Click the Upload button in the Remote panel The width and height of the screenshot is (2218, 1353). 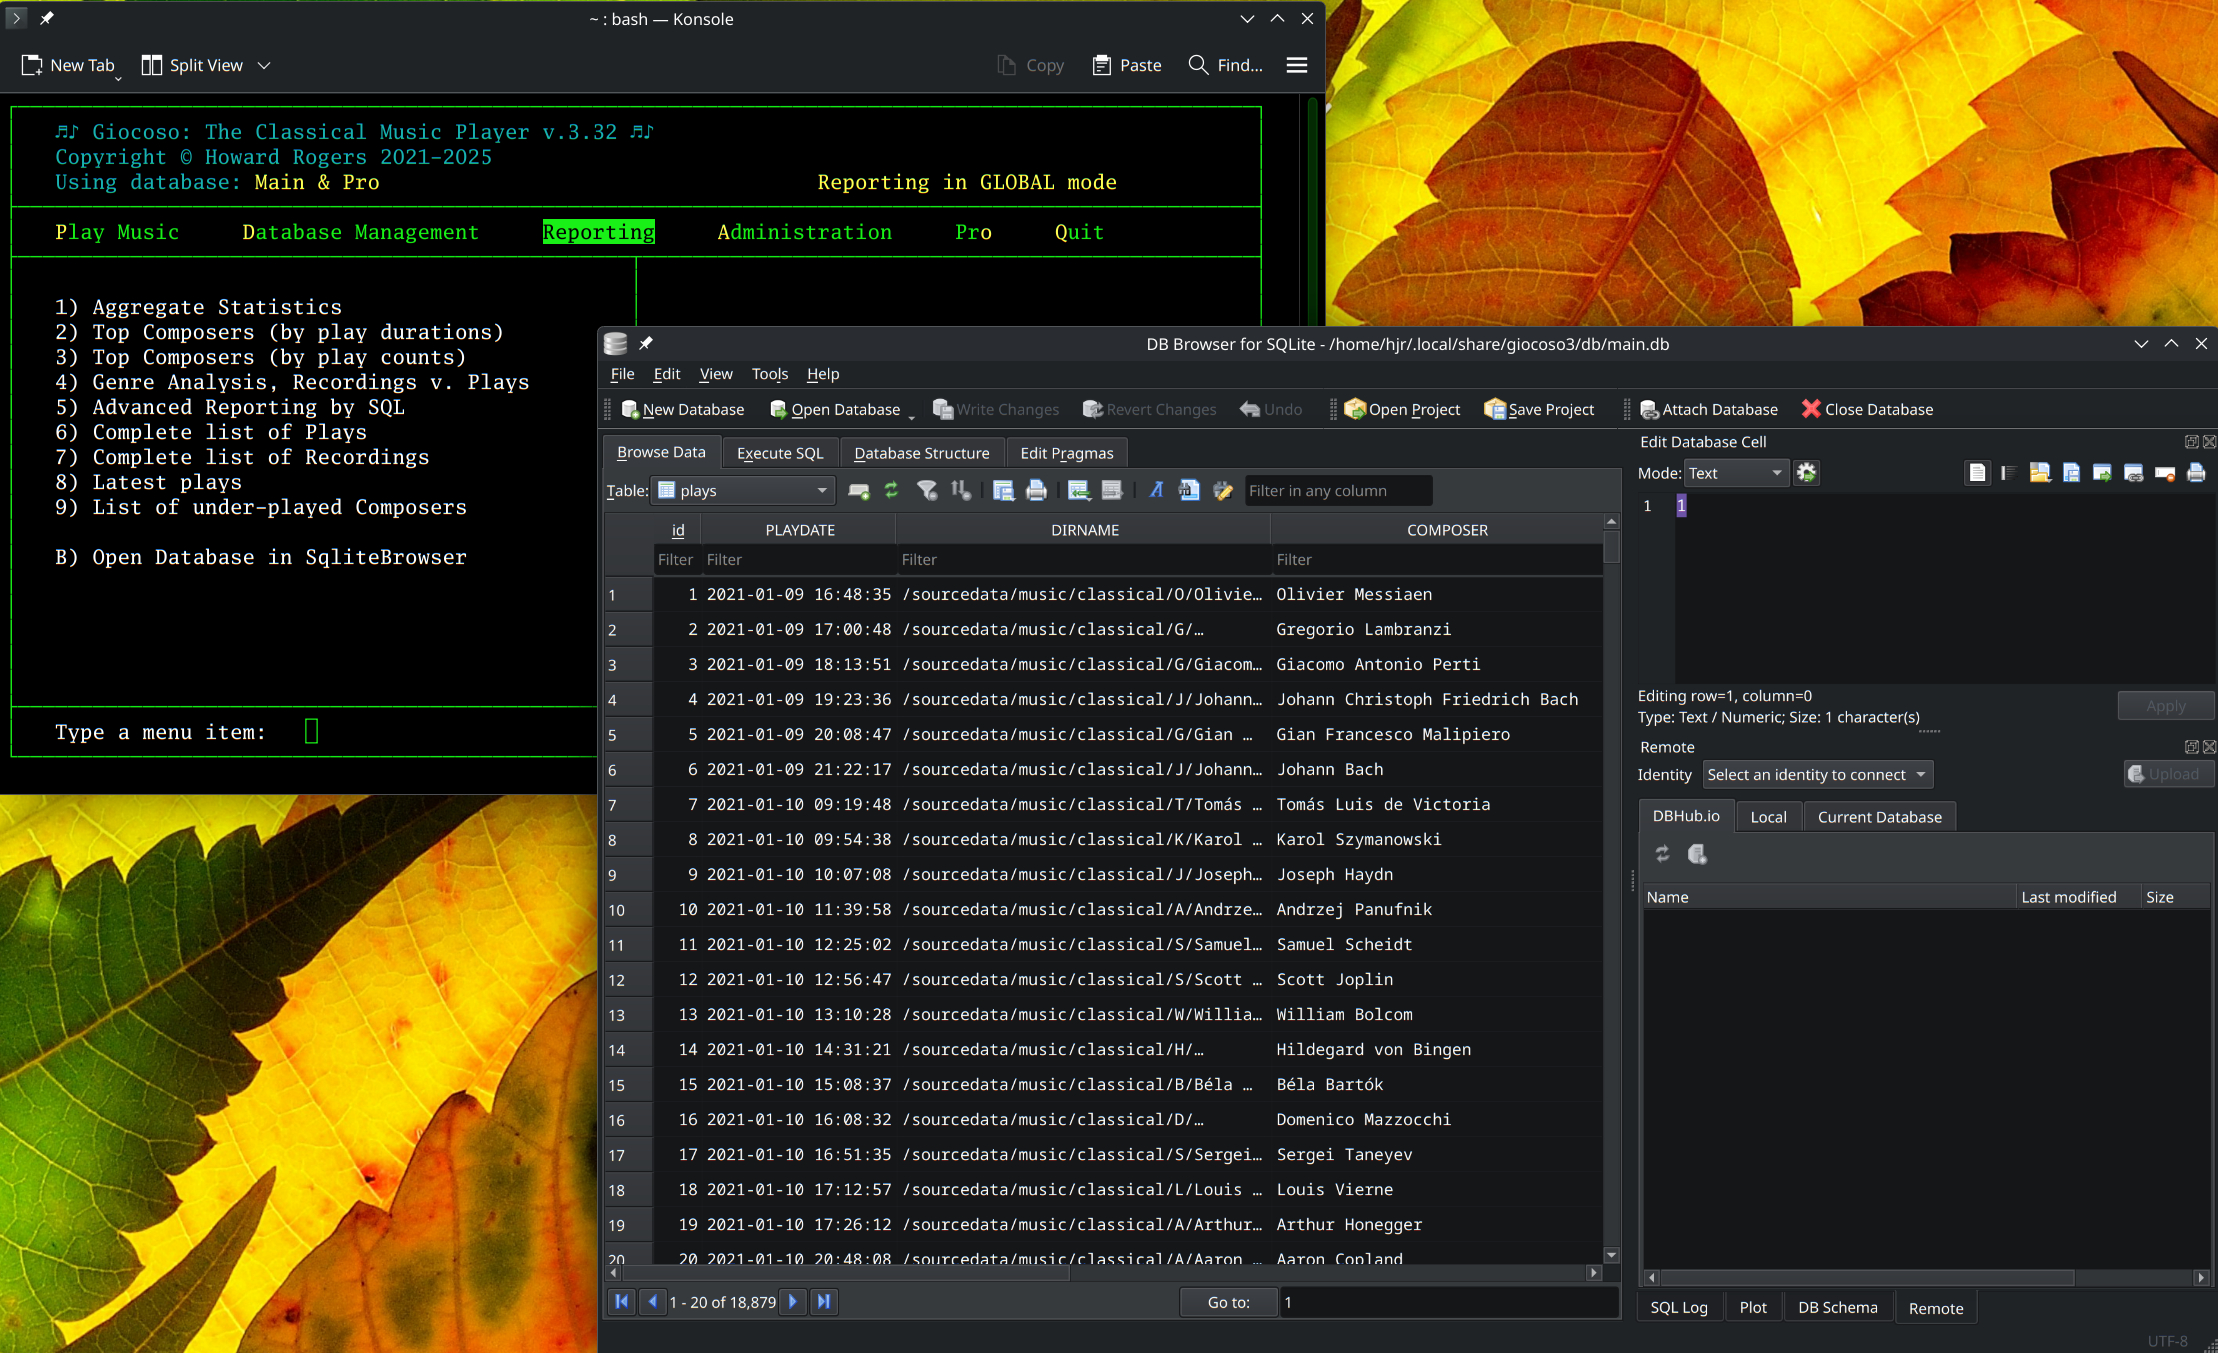click(2167, 774)
